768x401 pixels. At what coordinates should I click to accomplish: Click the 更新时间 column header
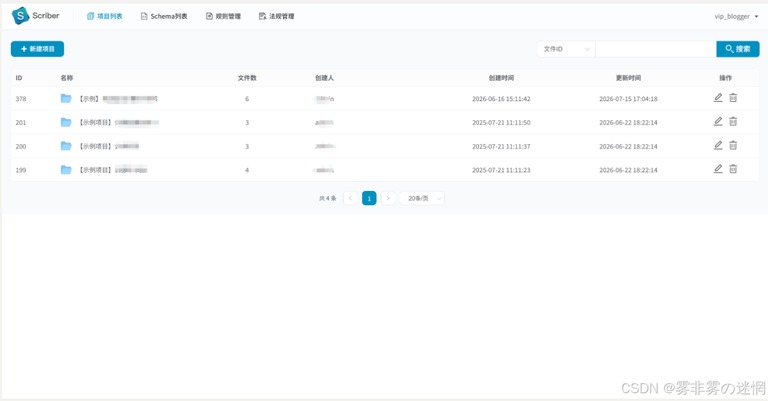click(628, 78)
